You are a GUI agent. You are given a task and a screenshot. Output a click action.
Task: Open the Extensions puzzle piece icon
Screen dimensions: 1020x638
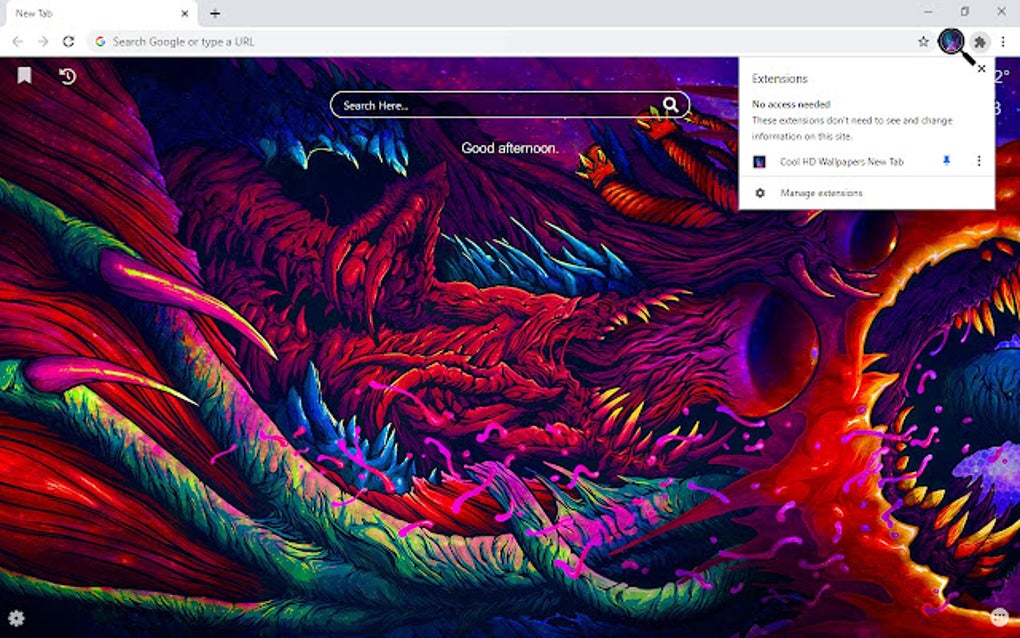click(x=981, y=41)
